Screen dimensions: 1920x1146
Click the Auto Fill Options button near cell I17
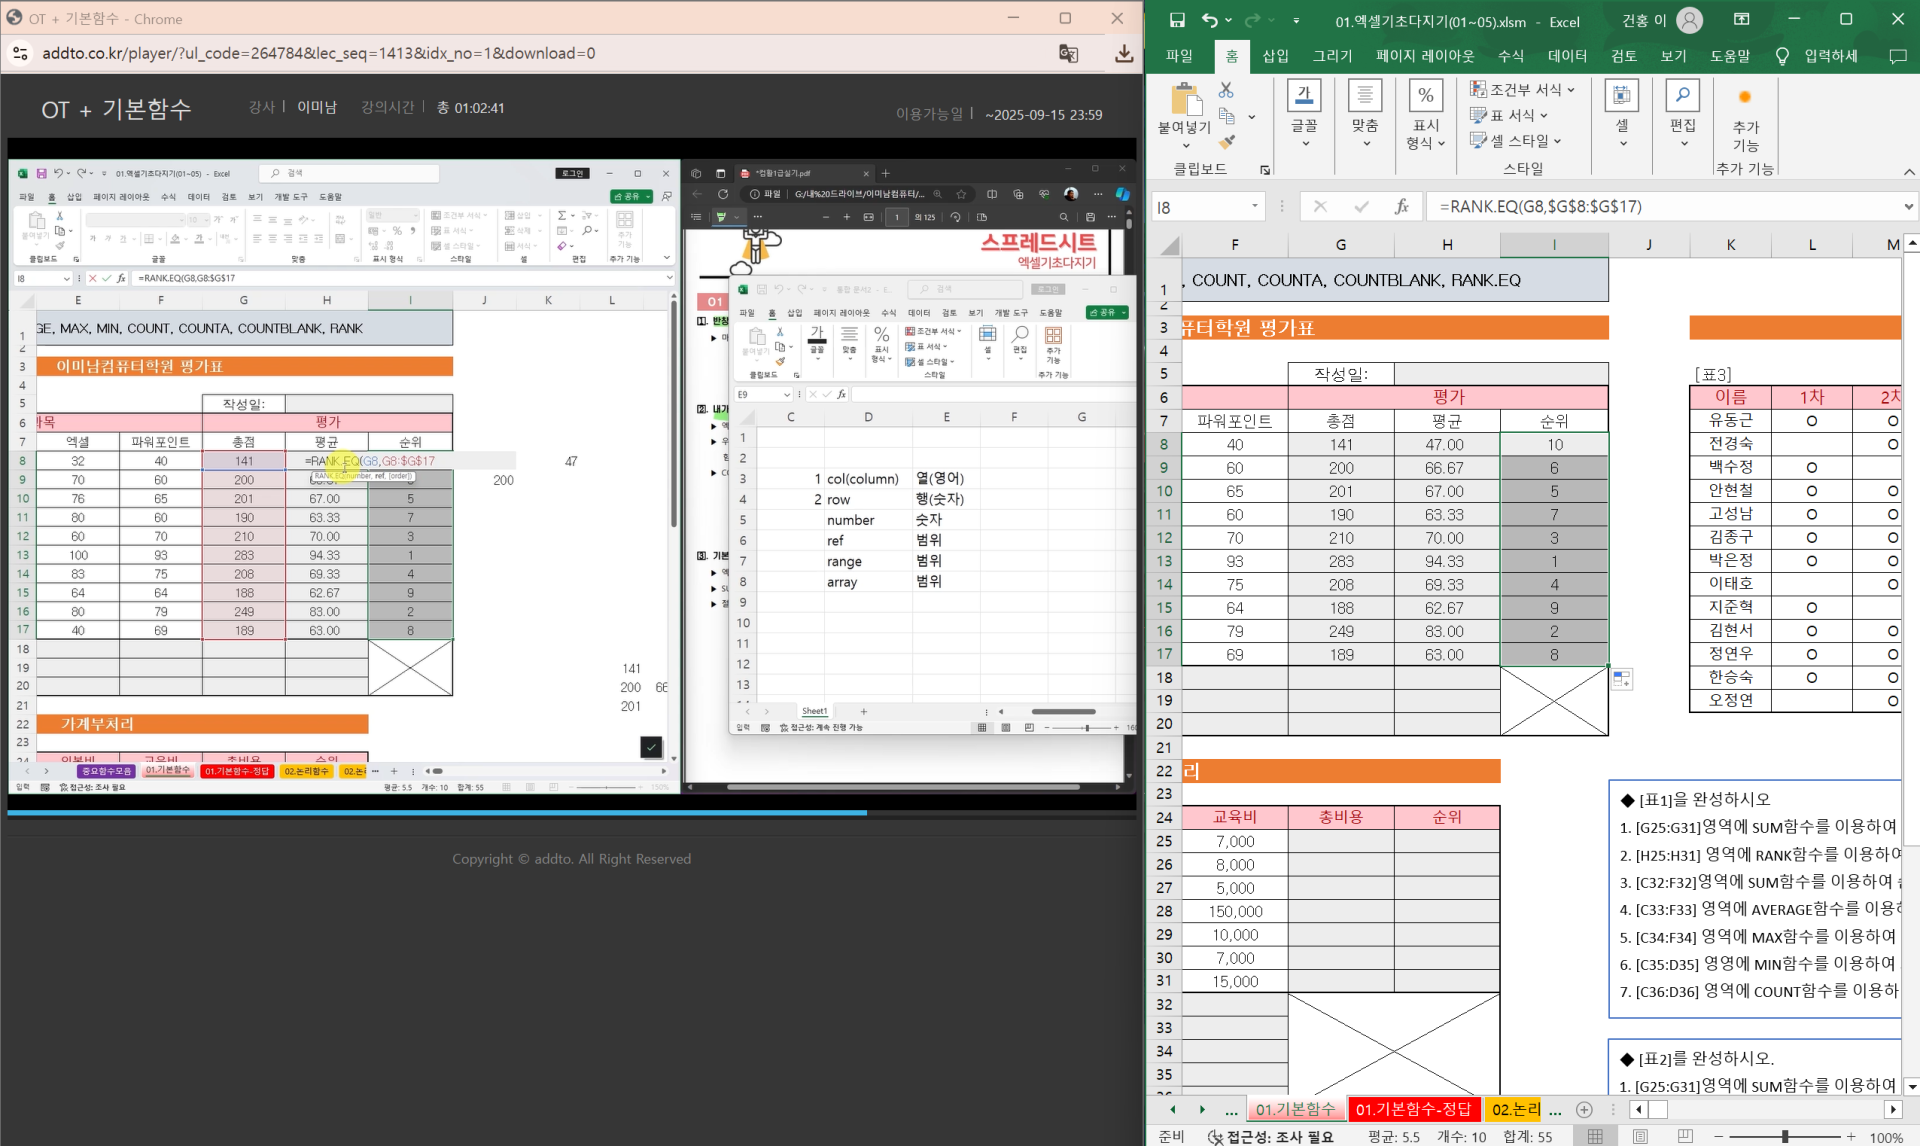[1622, 679]
